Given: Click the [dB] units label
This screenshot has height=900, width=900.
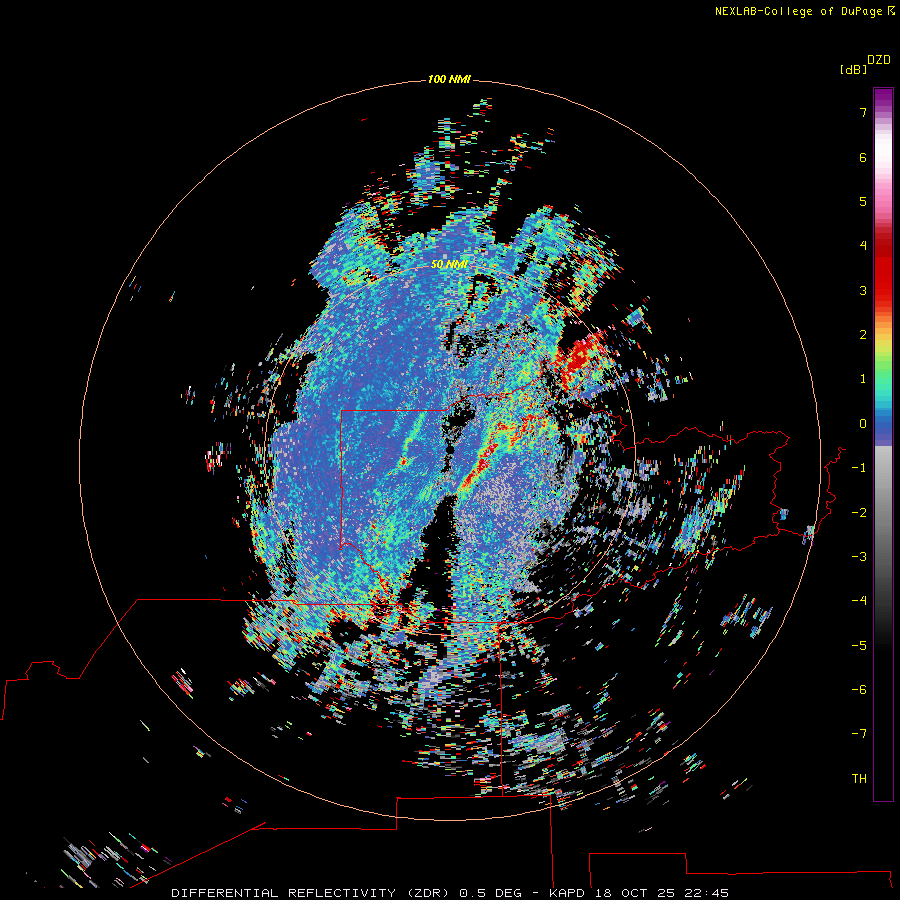Looking at the screenshot, I should tap(853, 69).
